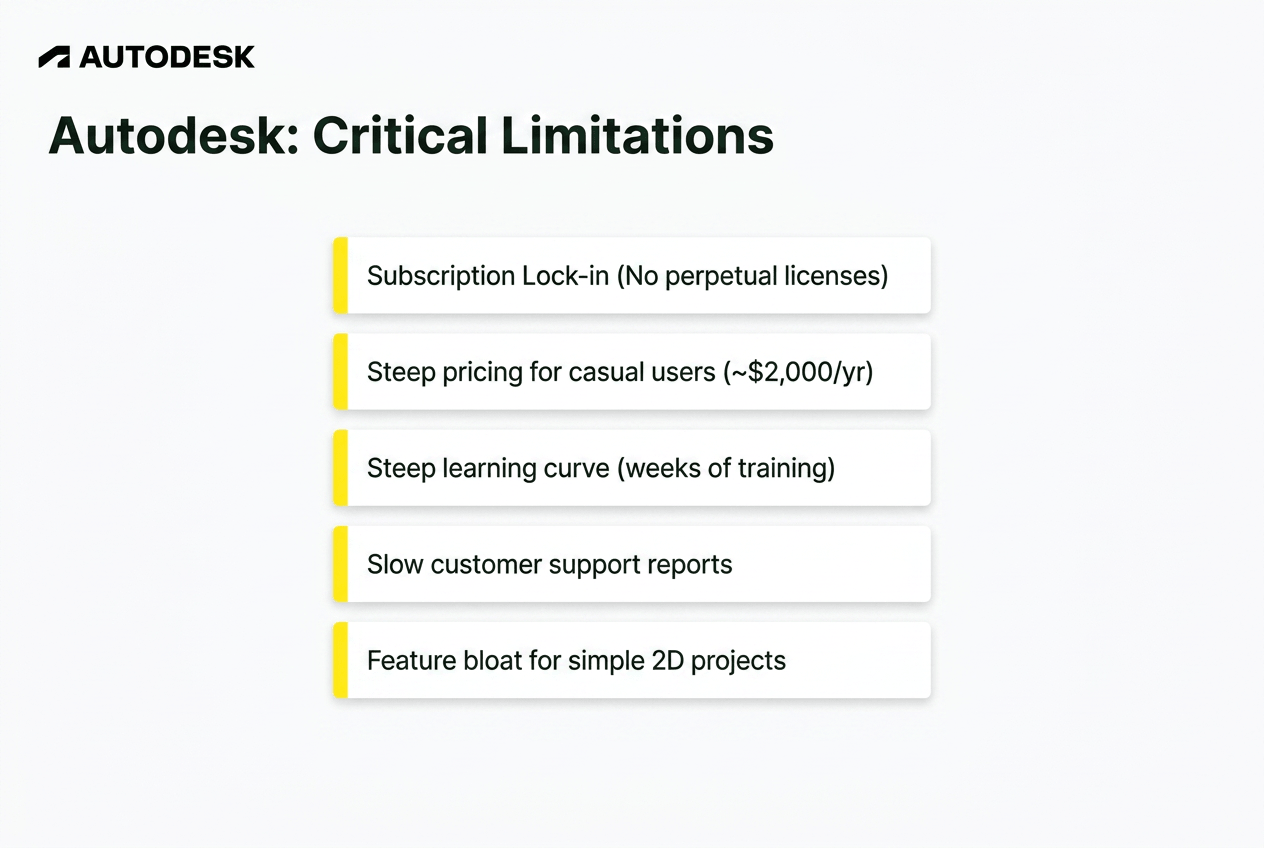Click yellow accent bar on Subscription Lock-in card
This screenshot has height=848, width=1264.
[340, 275]
